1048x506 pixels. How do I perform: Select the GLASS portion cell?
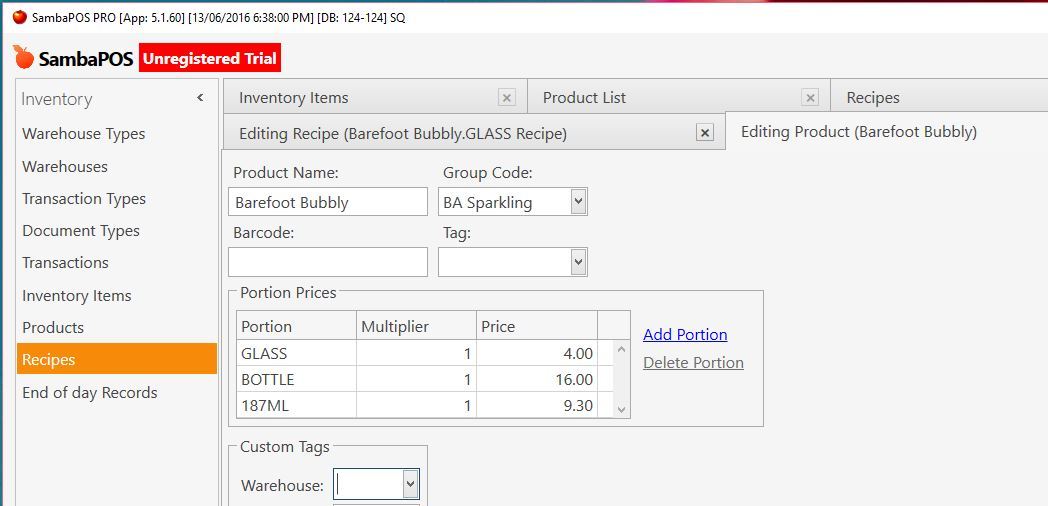coord(296,353)
